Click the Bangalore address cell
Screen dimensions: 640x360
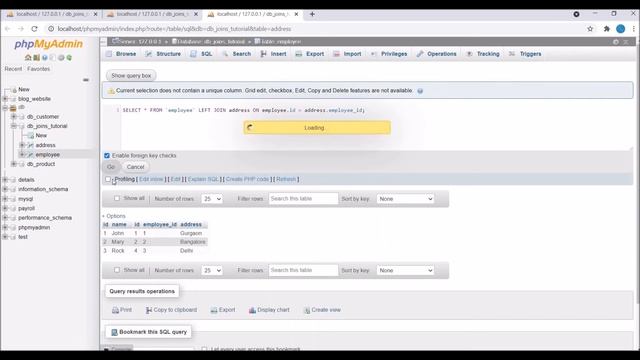[x=193, y=242]
